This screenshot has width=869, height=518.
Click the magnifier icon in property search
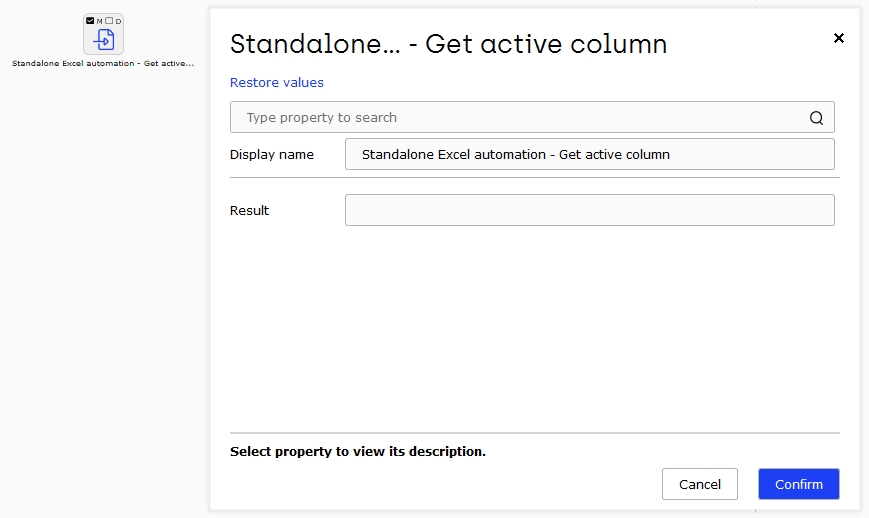pos(816,117)
